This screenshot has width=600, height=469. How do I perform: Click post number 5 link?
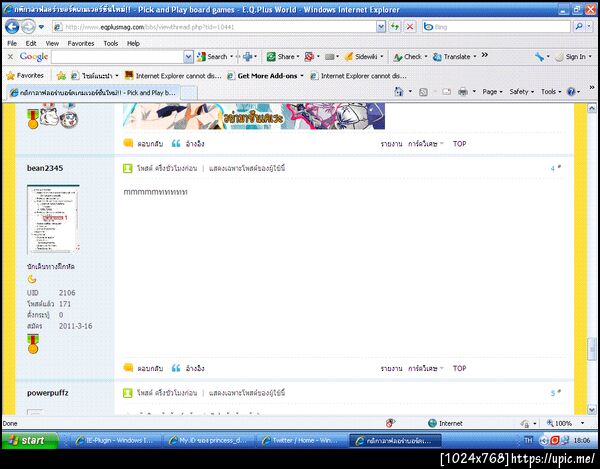(555, 393)
